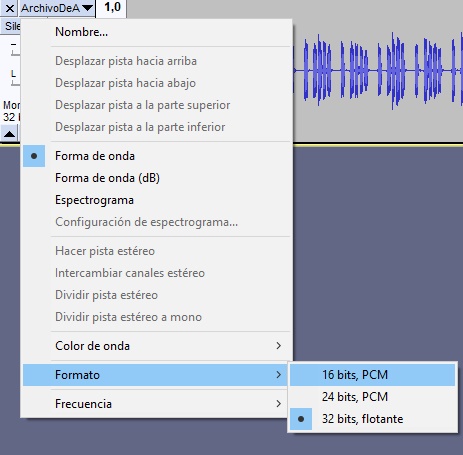This screenshot has height=455, width=463.
Task: Click the Silenciar button on the track panel
Action: tap(11, 26)
